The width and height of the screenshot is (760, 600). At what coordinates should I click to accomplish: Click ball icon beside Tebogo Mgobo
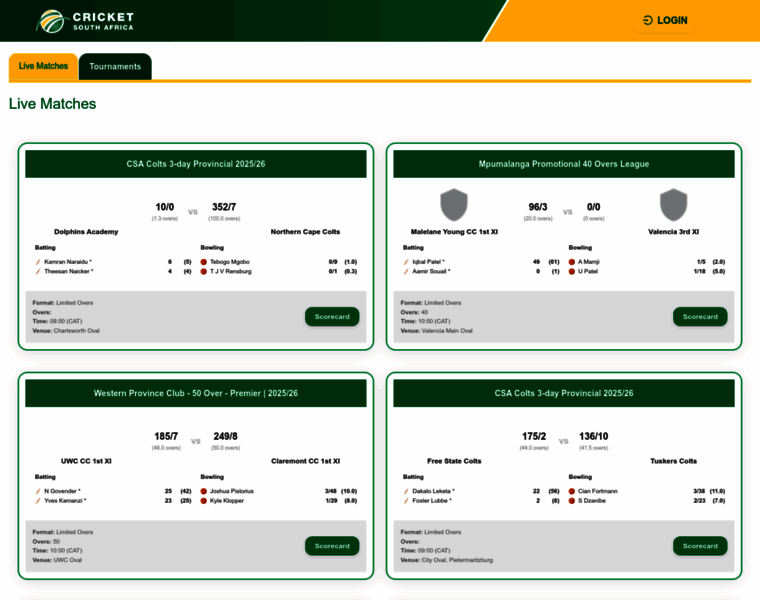(x=204, y=262)
